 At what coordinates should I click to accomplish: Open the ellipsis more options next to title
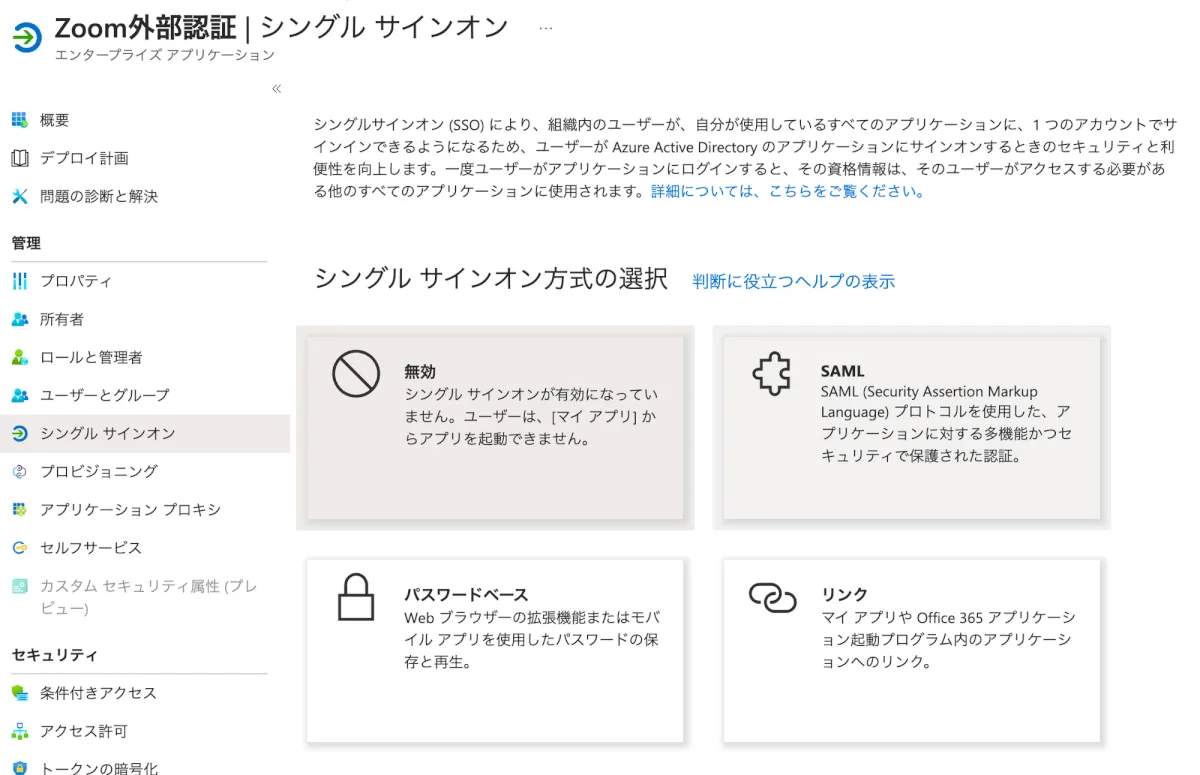[545, 28]
